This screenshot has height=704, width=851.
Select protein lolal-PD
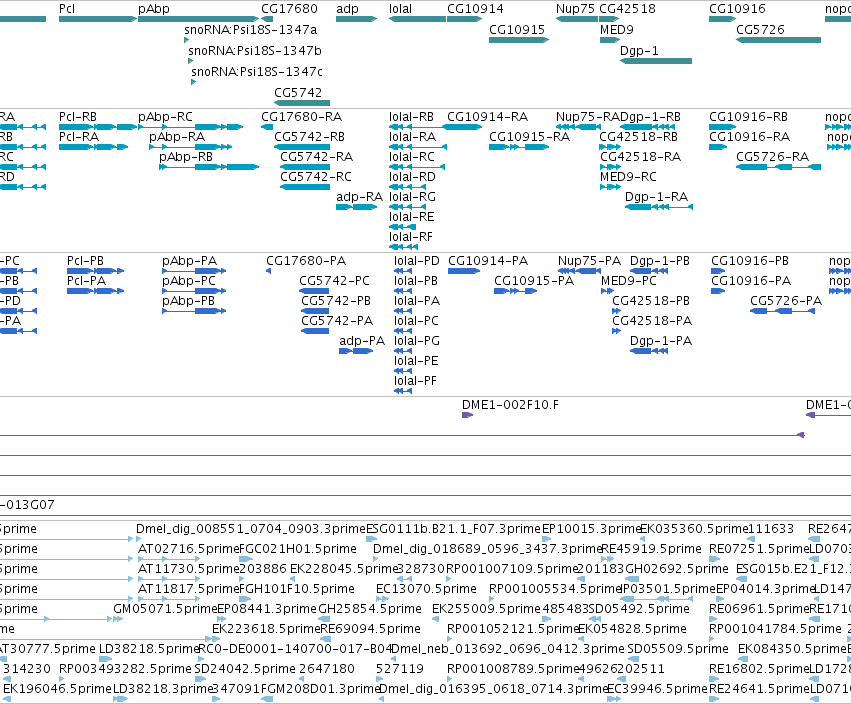(403, 271)
